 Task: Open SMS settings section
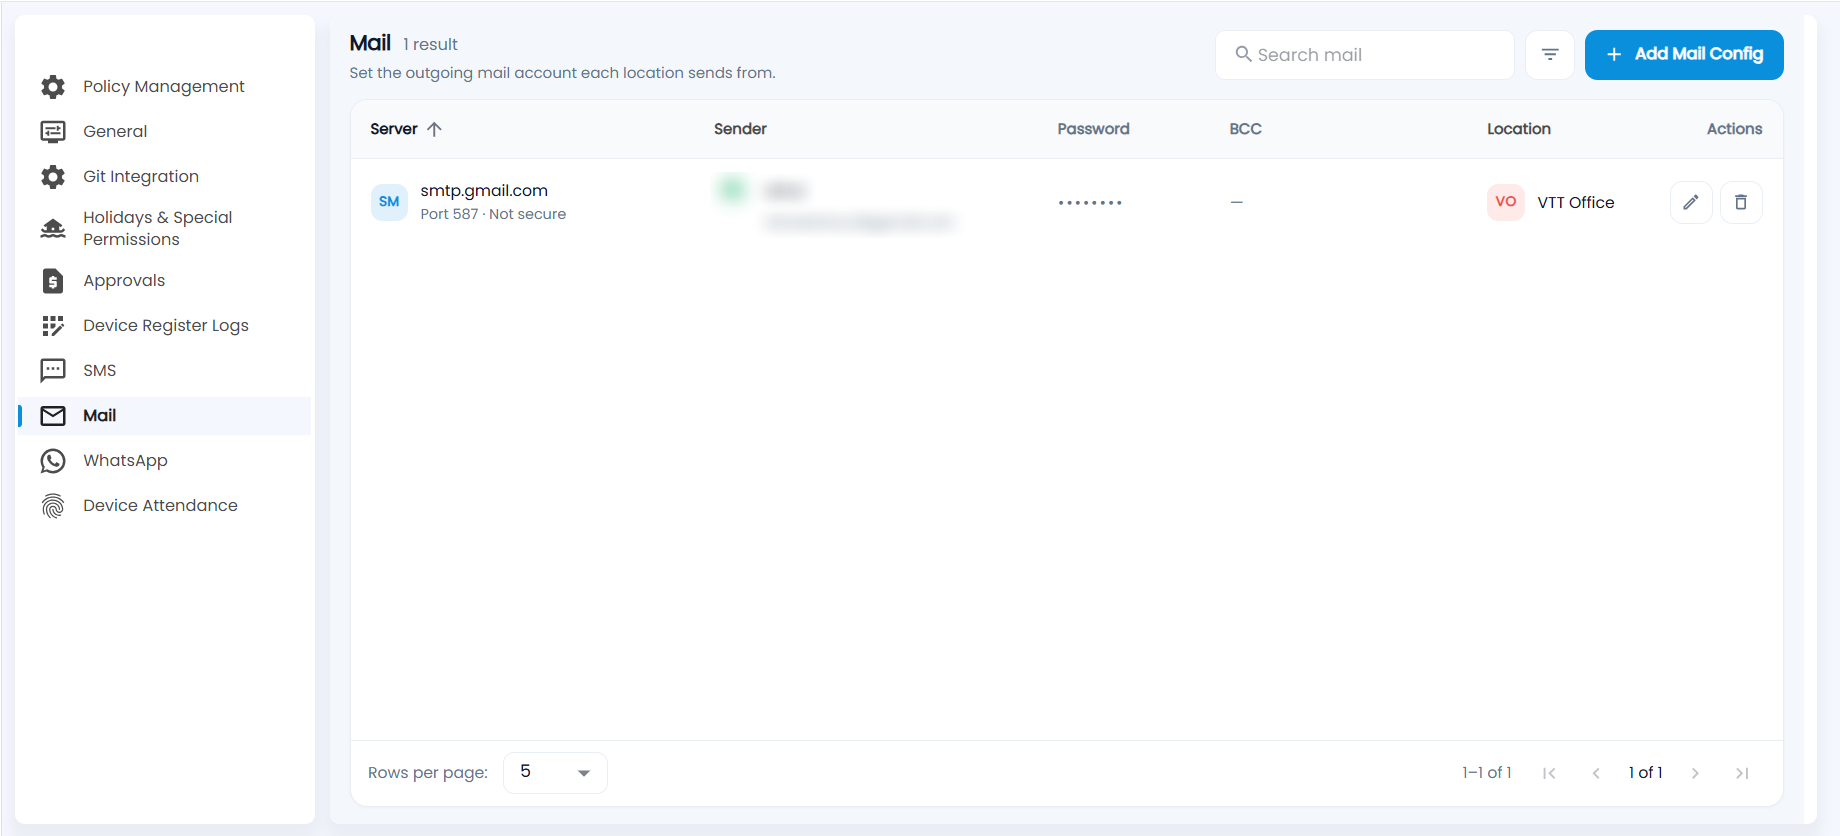(165, 371)
